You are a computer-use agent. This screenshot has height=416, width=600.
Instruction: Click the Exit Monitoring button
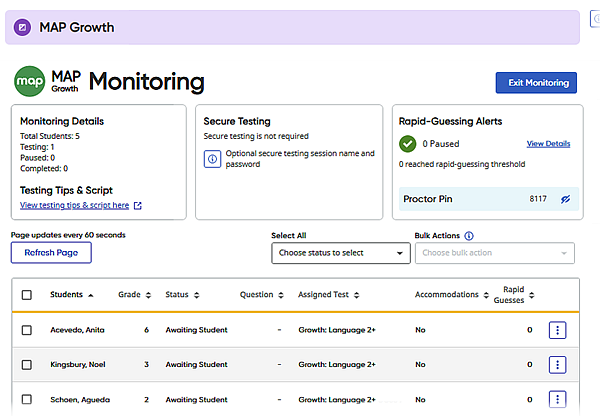pyautogui.click(x=536, y=83)
